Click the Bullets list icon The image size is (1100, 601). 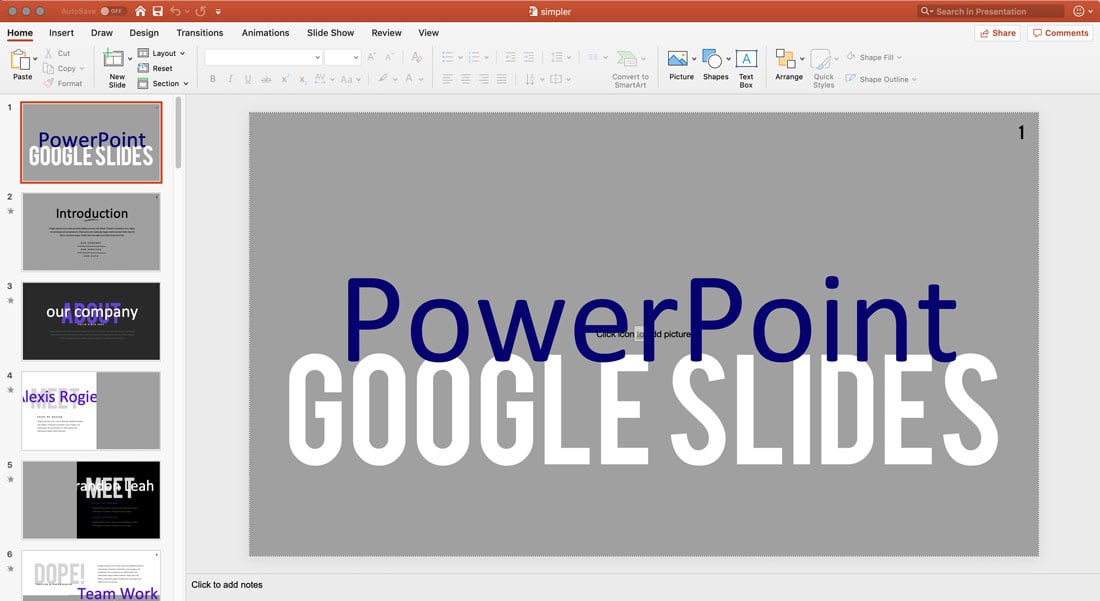pyautogui.click(x=448, y=57)
